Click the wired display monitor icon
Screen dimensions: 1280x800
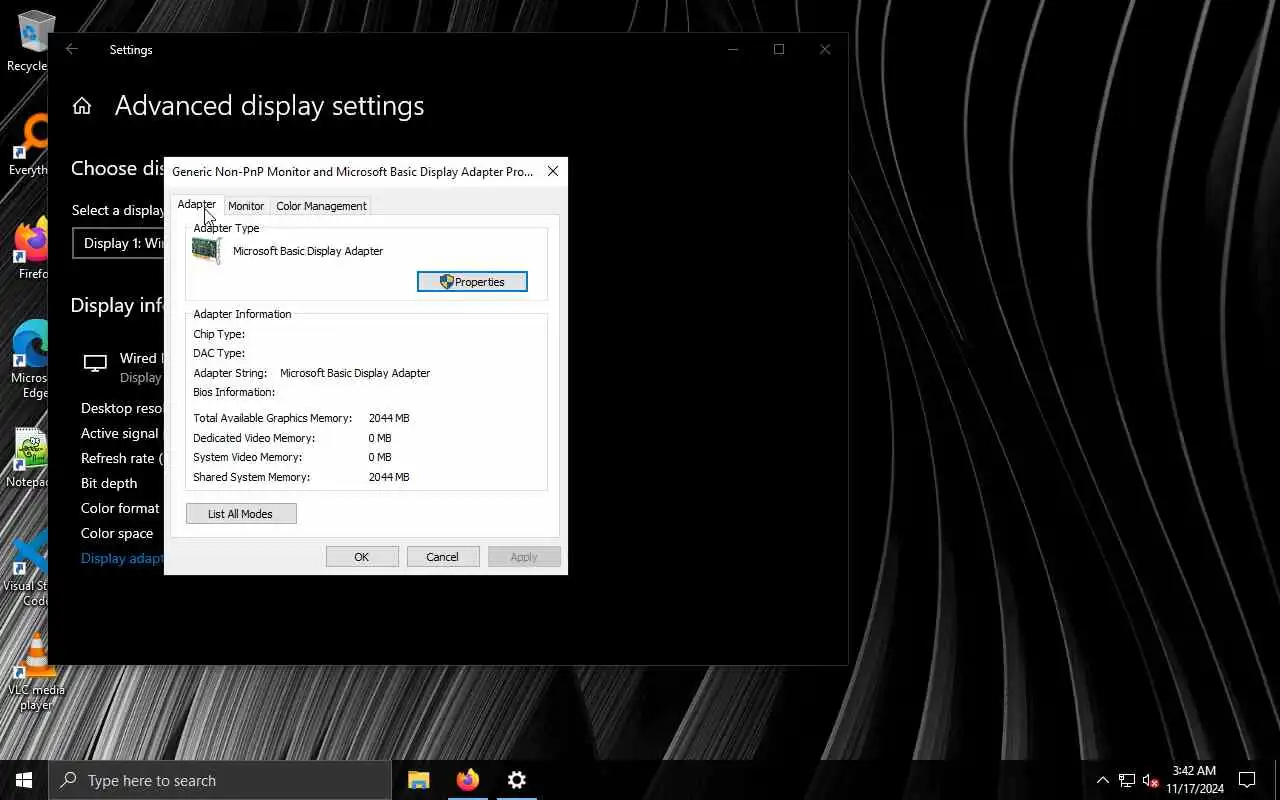point(95,364)
